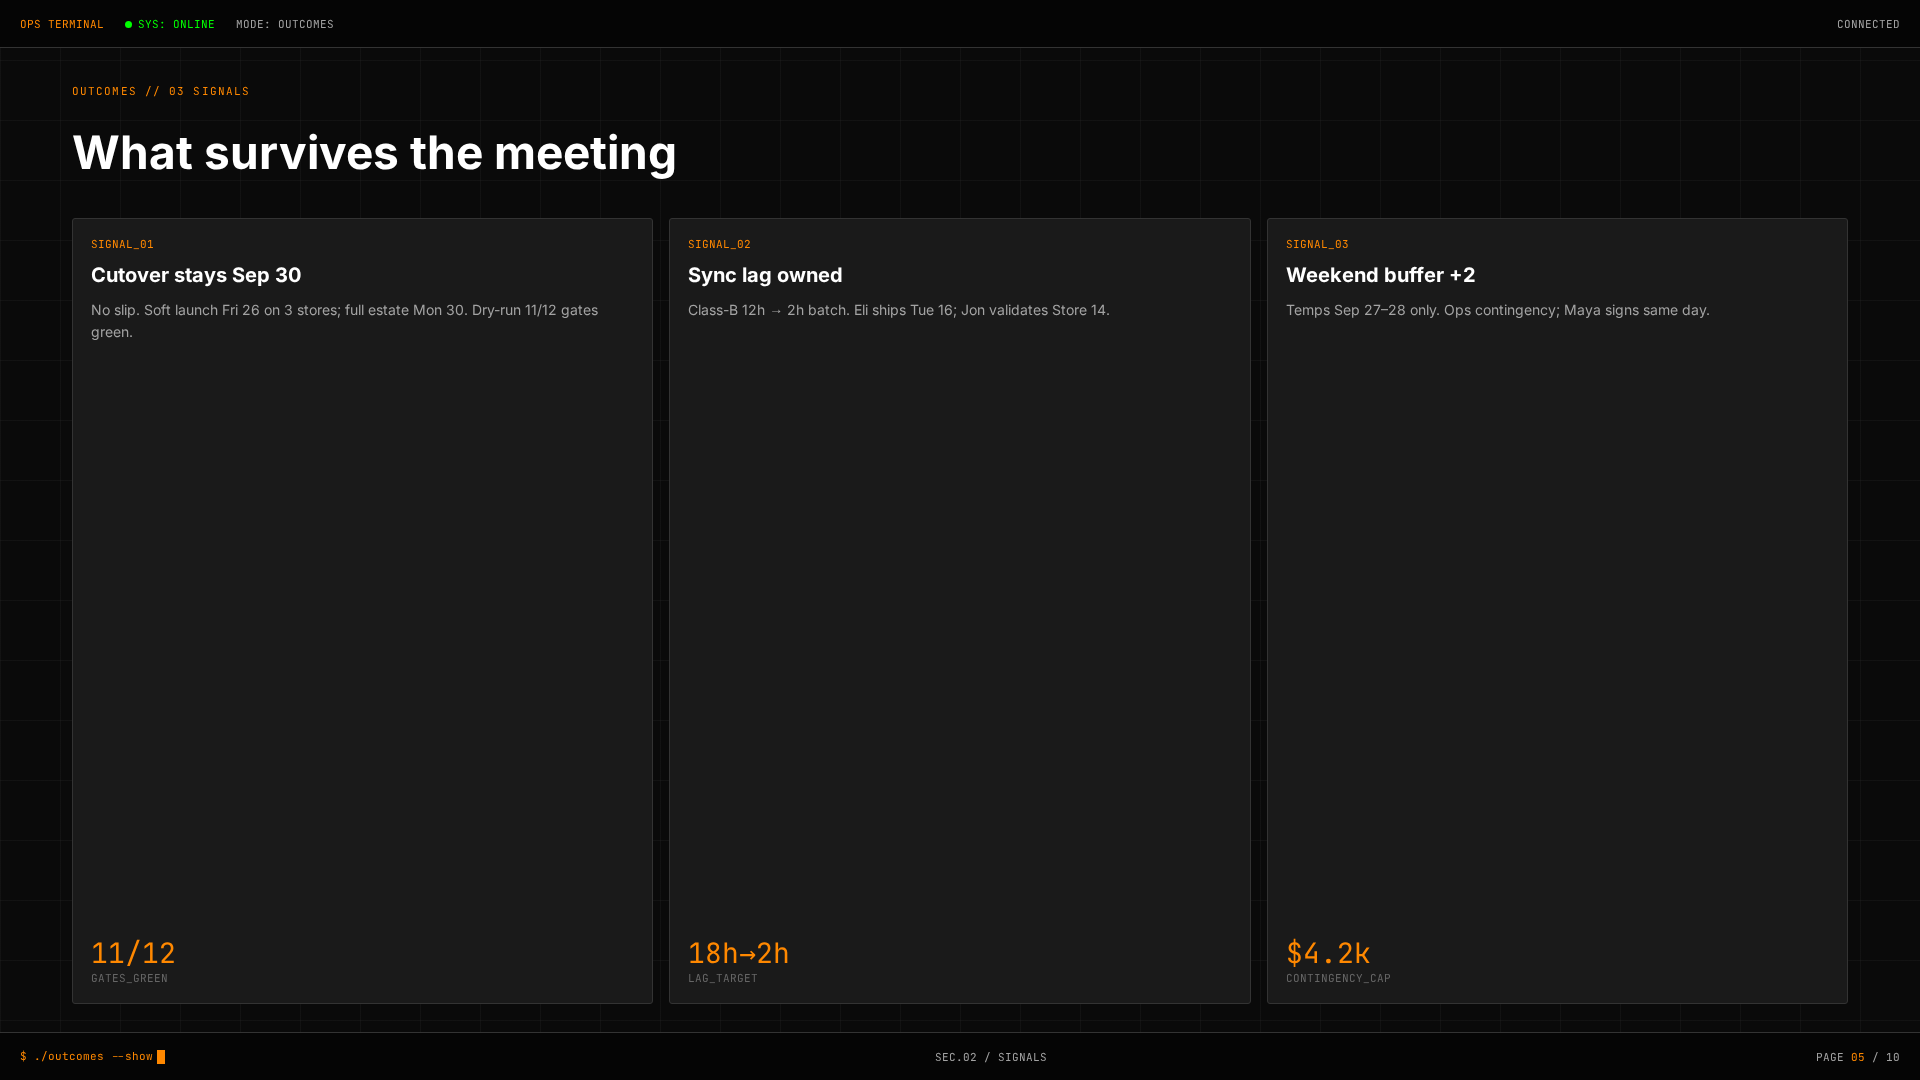Viewport: 1920px width, 1080px height.
Task: Open the SIGNAL_02 card label
Action: 719,244
